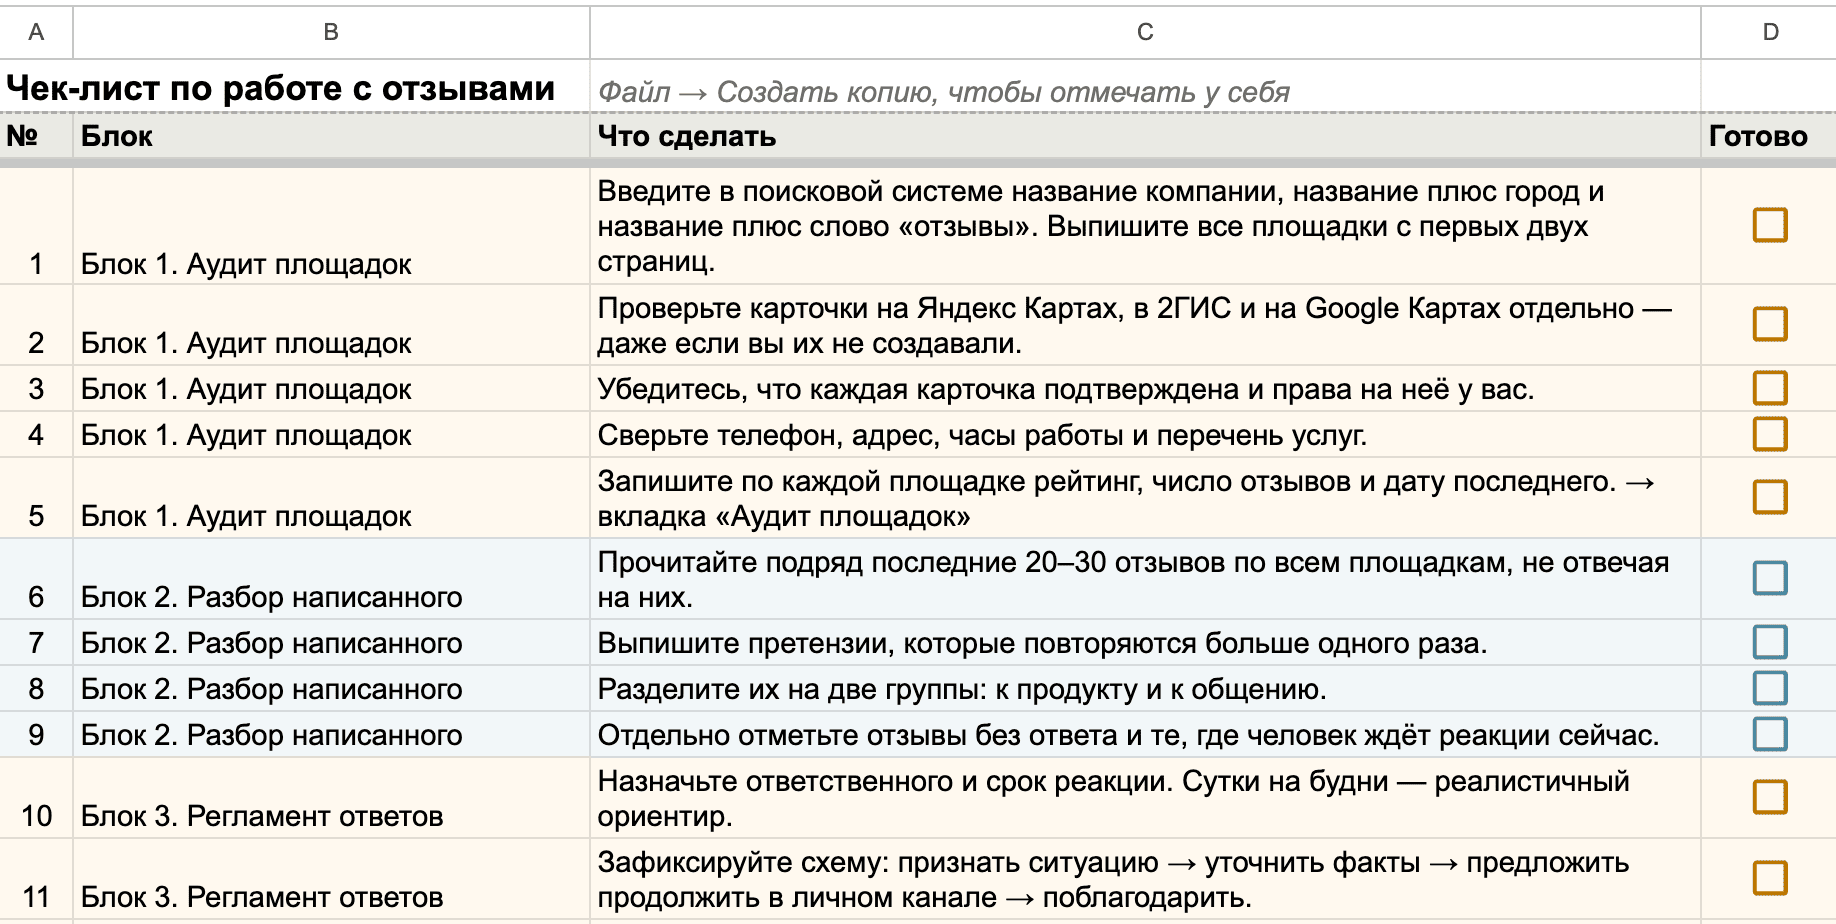This screenshot has height=924, width=1836.
Task: Select the cell with number 10
Action: pos(36,798)
